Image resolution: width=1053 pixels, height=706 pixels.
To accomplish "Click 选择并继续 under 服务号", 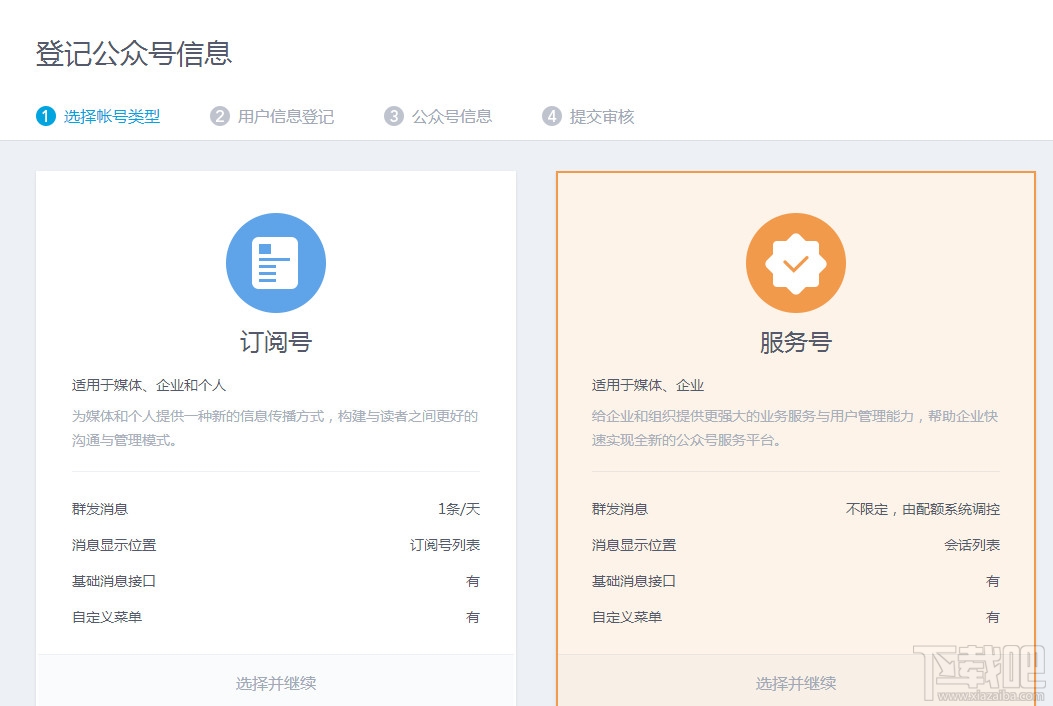I will tap(795, 683).
